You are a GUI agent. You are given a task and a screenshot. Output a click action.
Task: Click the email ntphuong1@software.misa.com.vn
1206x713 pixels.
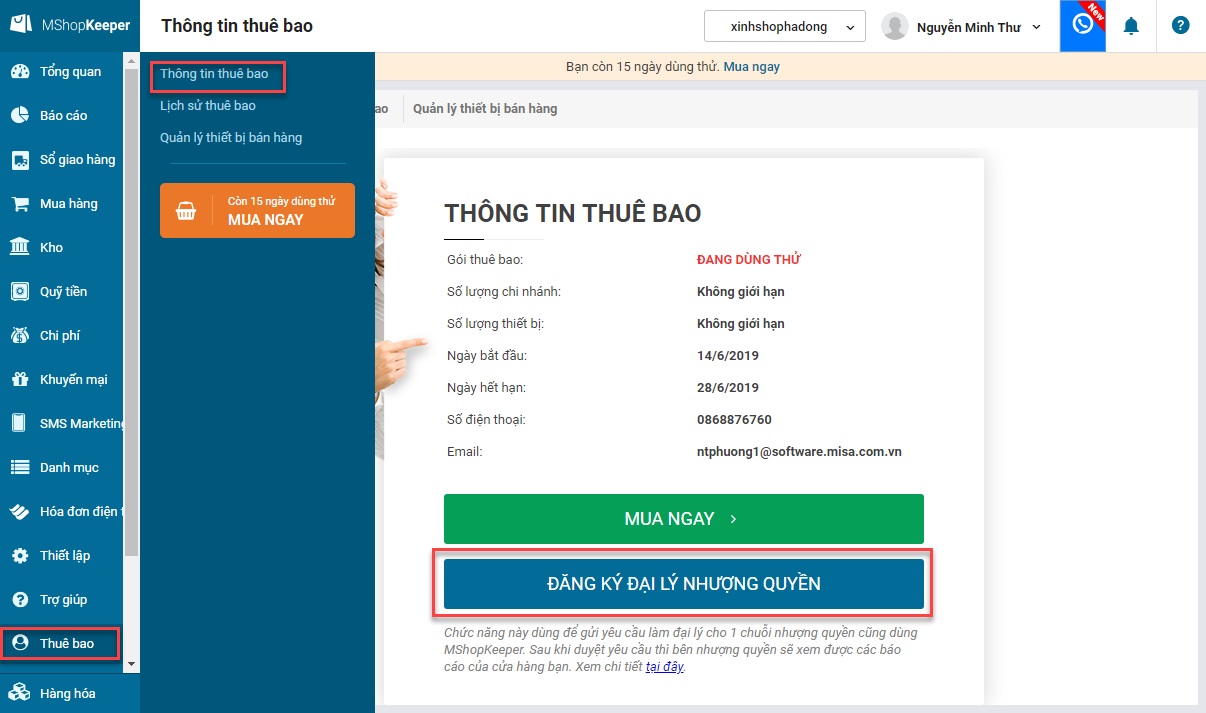coord(799,452)
